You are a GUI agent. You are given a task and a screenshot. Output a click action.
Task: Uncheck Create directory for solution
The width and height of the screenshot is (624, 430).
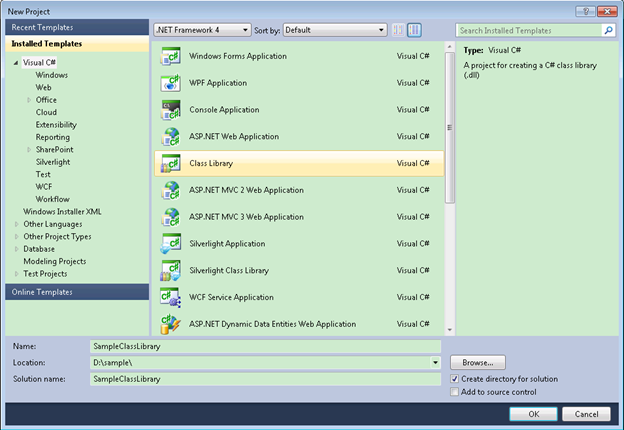click(456, 379)
